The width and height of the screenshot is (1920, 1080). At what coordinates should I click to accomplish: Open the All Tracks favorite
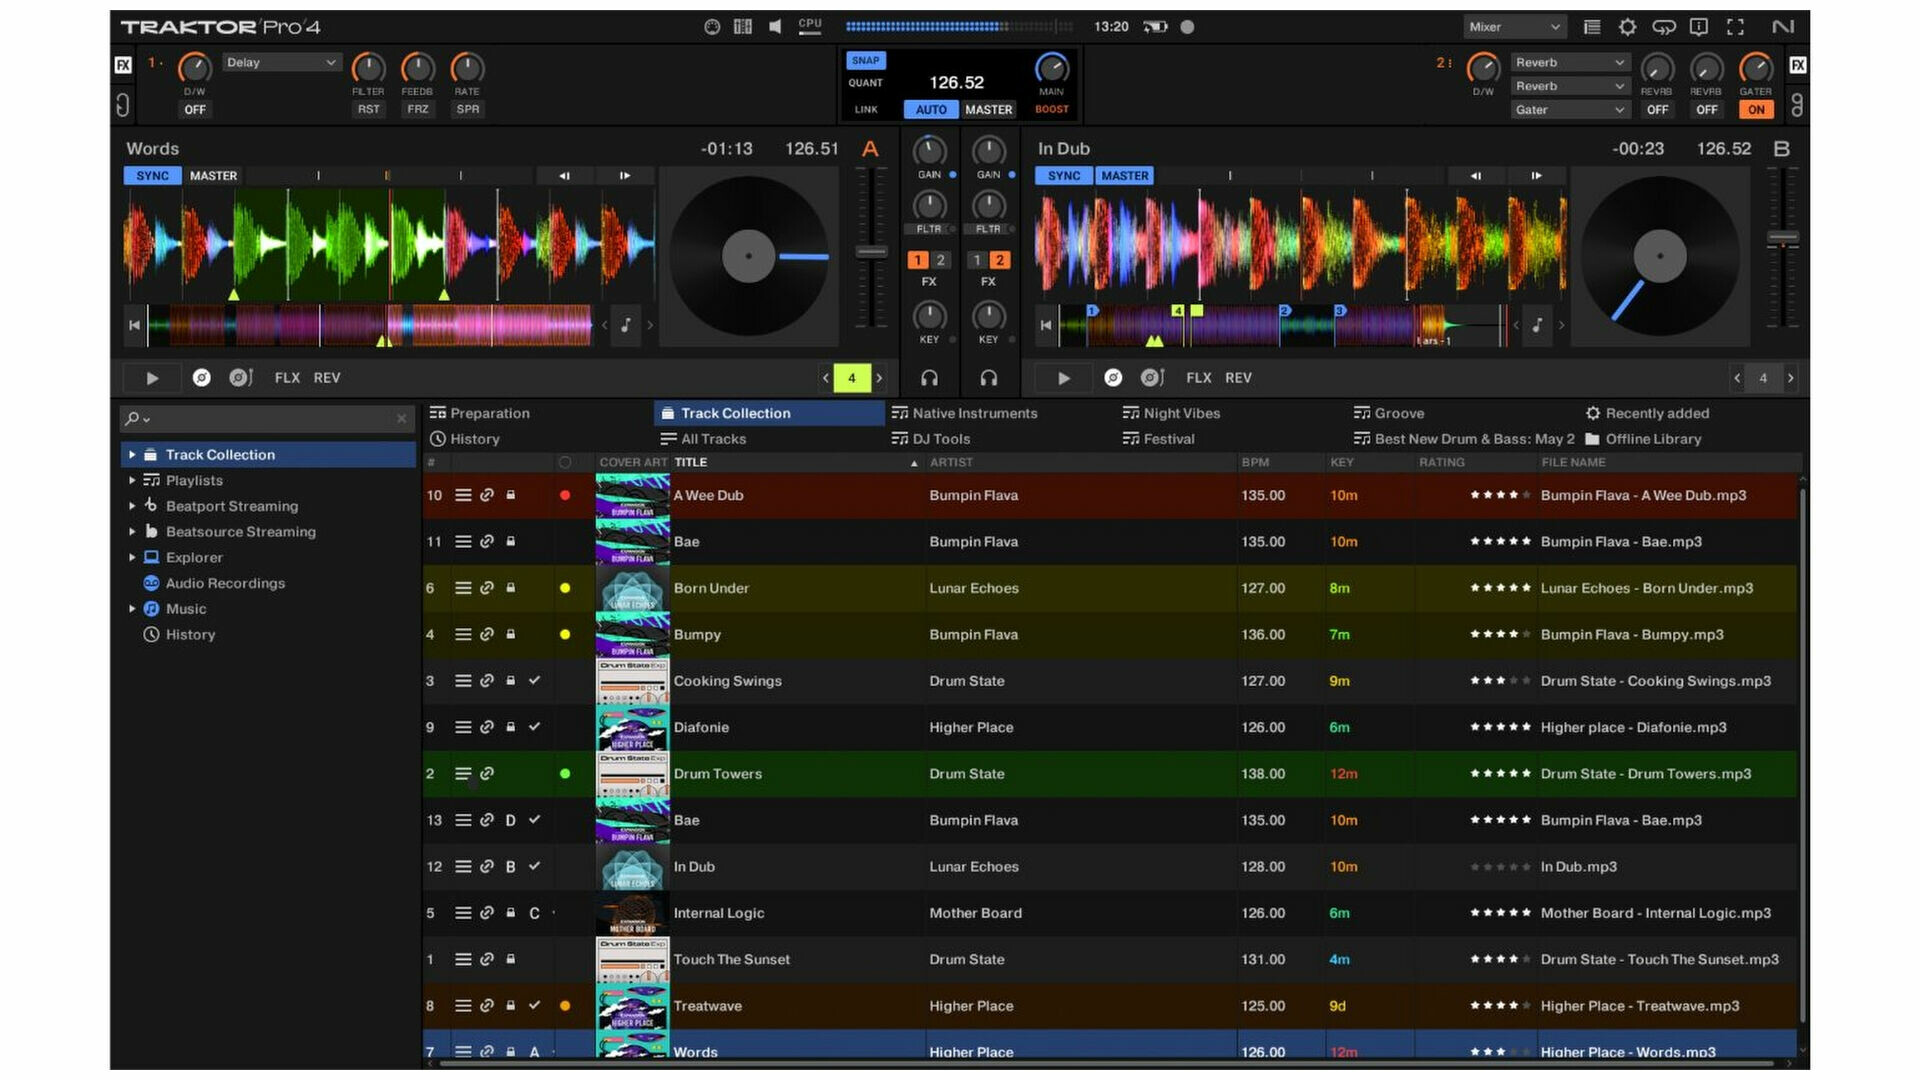(703, 439)
